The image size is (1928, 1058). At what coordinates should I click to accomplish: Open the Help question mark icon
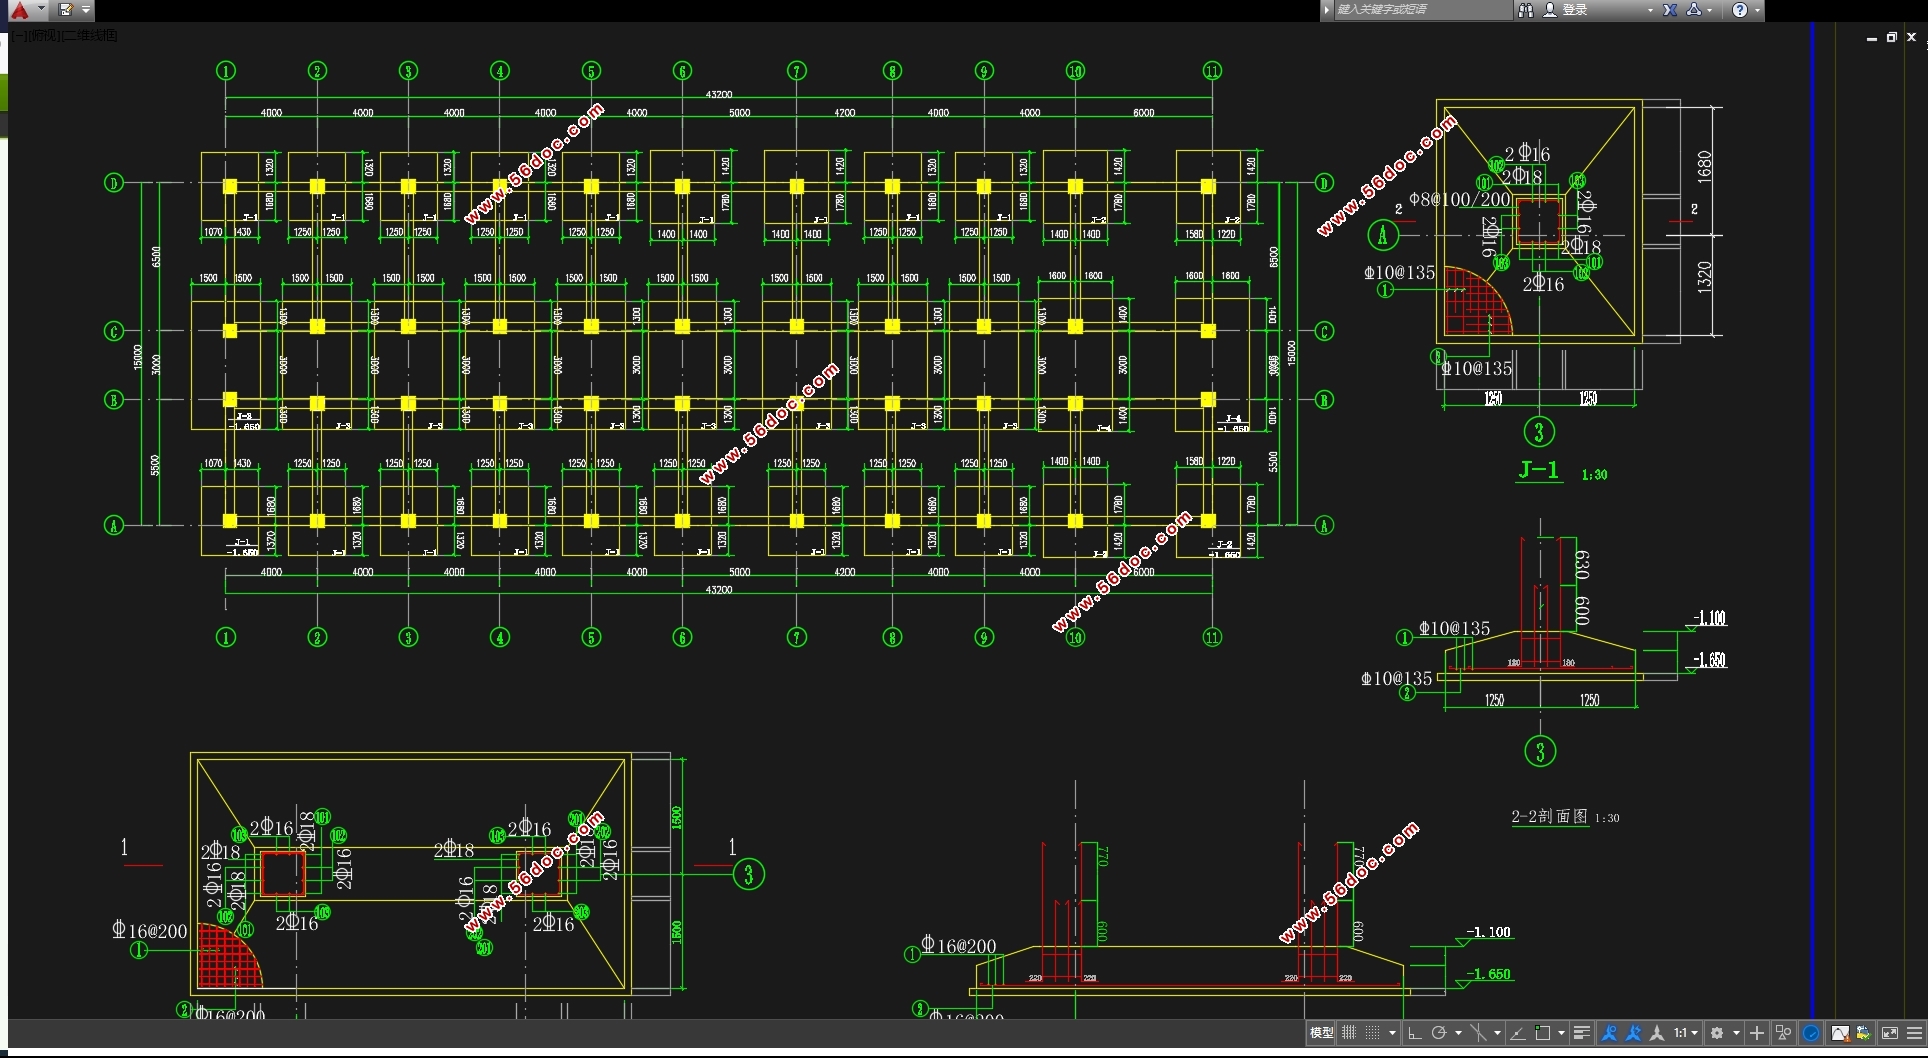click(x=1740, y=10)
